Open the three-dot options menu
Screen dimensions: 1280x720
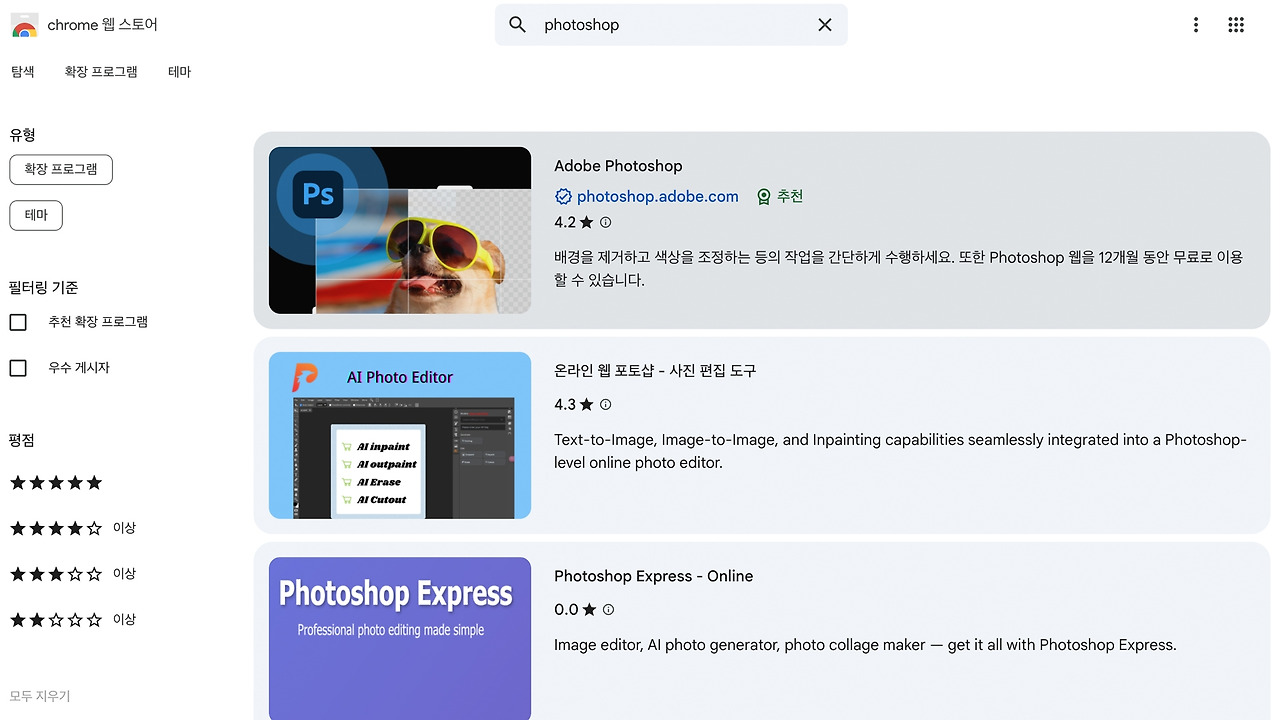coord(1195,24)
